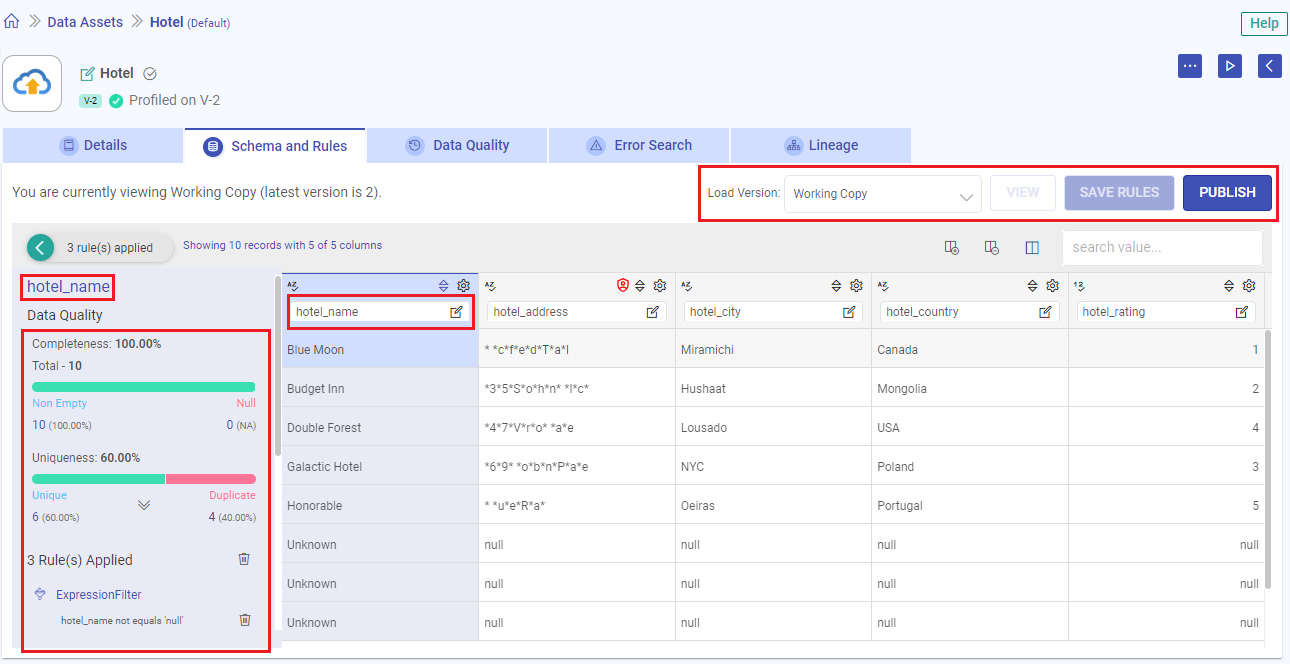Collapse the panel using the top-right back arrow
Screen dimensions: 1290x664
pyautogui.click(x=1269, y=66)
